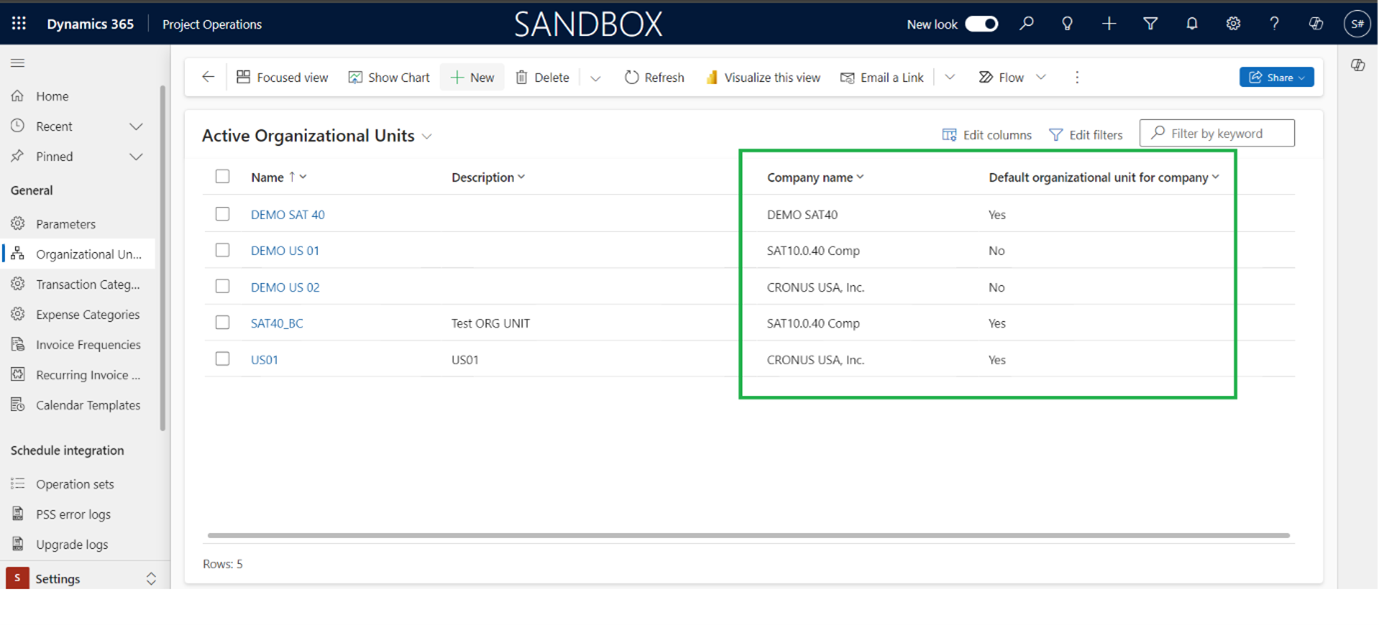Screen dimensions: 1379x625
Task: Open the Copilot icon in top bar
Action: point(1316,24)
